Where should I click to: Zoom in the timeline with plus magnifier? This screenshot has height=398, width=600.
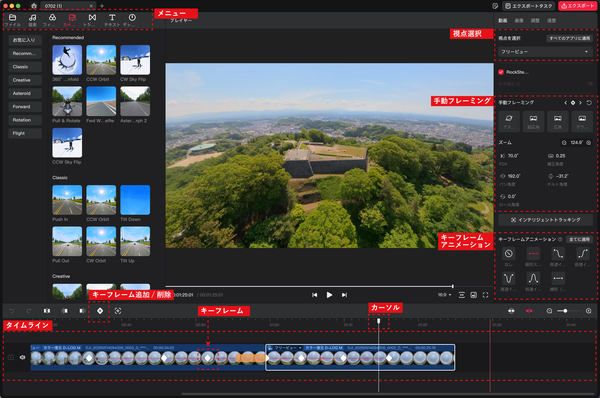[x=589, y=311]
